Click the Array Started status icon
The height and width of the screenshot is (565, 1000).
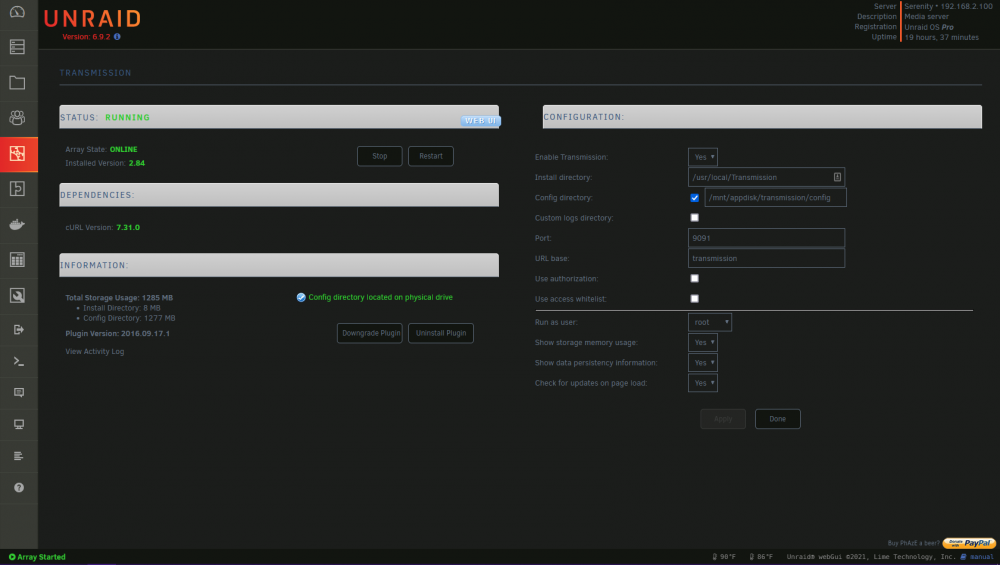pyautogui.click(x=12, y=557)
